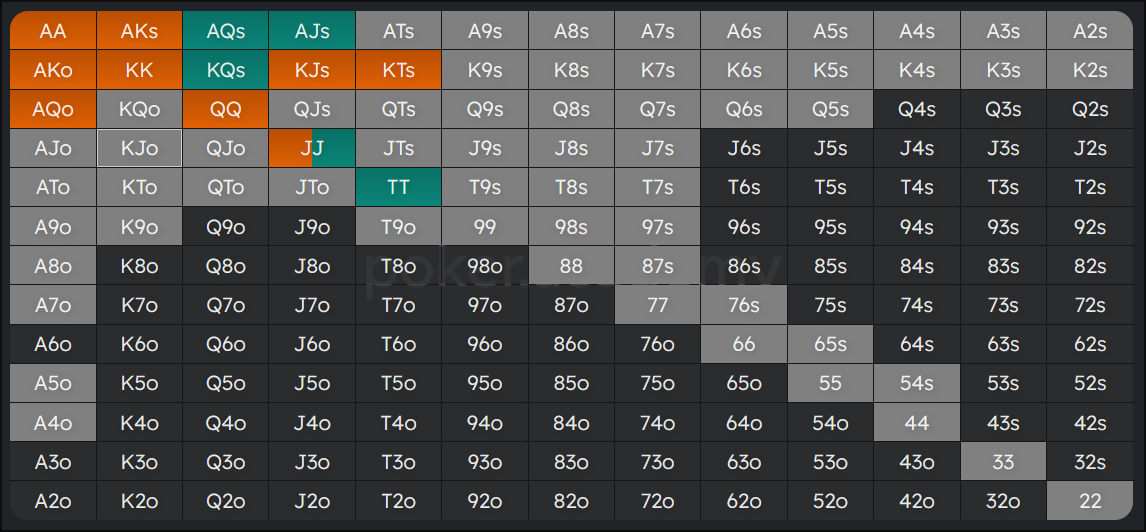
Task: Select the outlined KJo cell
Action: click(x=139, y=148)
